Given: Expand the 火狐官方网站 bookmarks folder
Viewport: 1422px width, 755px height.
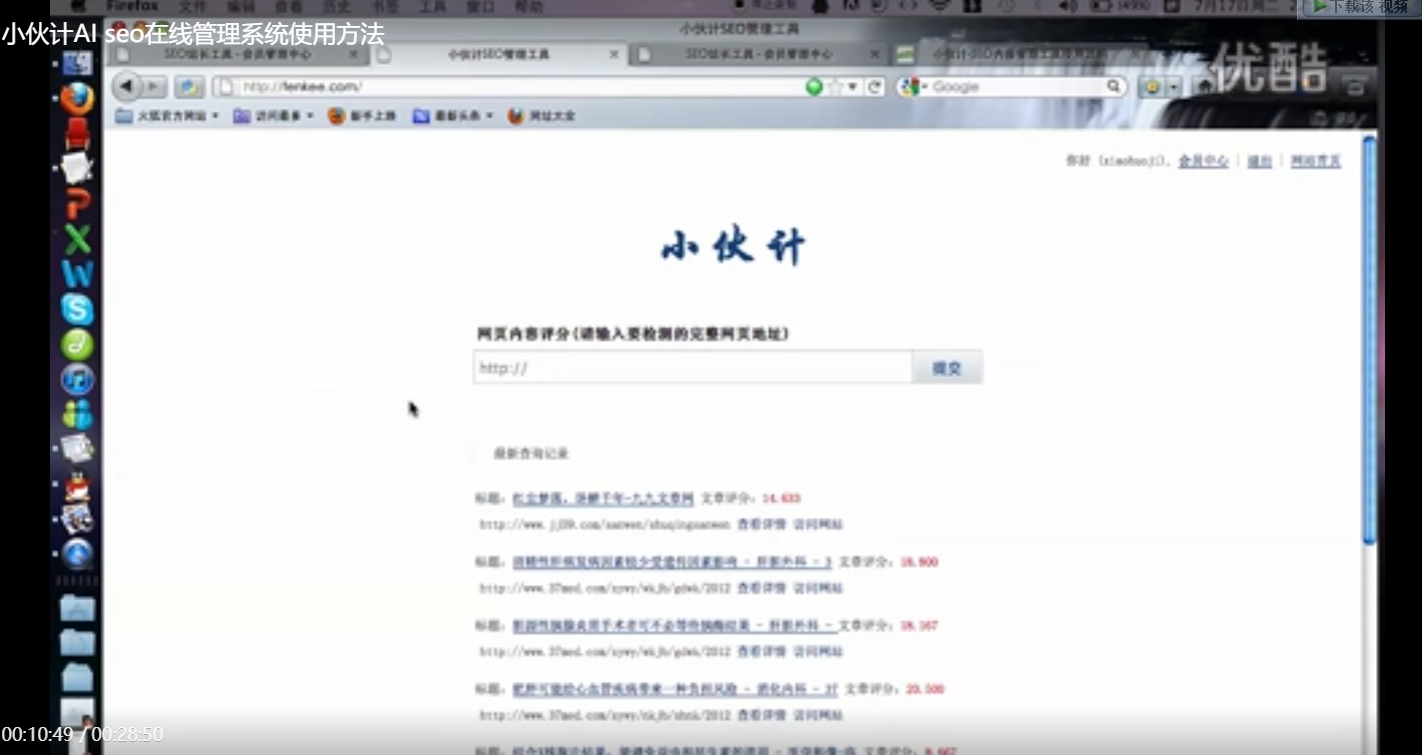Looking at the screenshot, I should click(168, 116).
